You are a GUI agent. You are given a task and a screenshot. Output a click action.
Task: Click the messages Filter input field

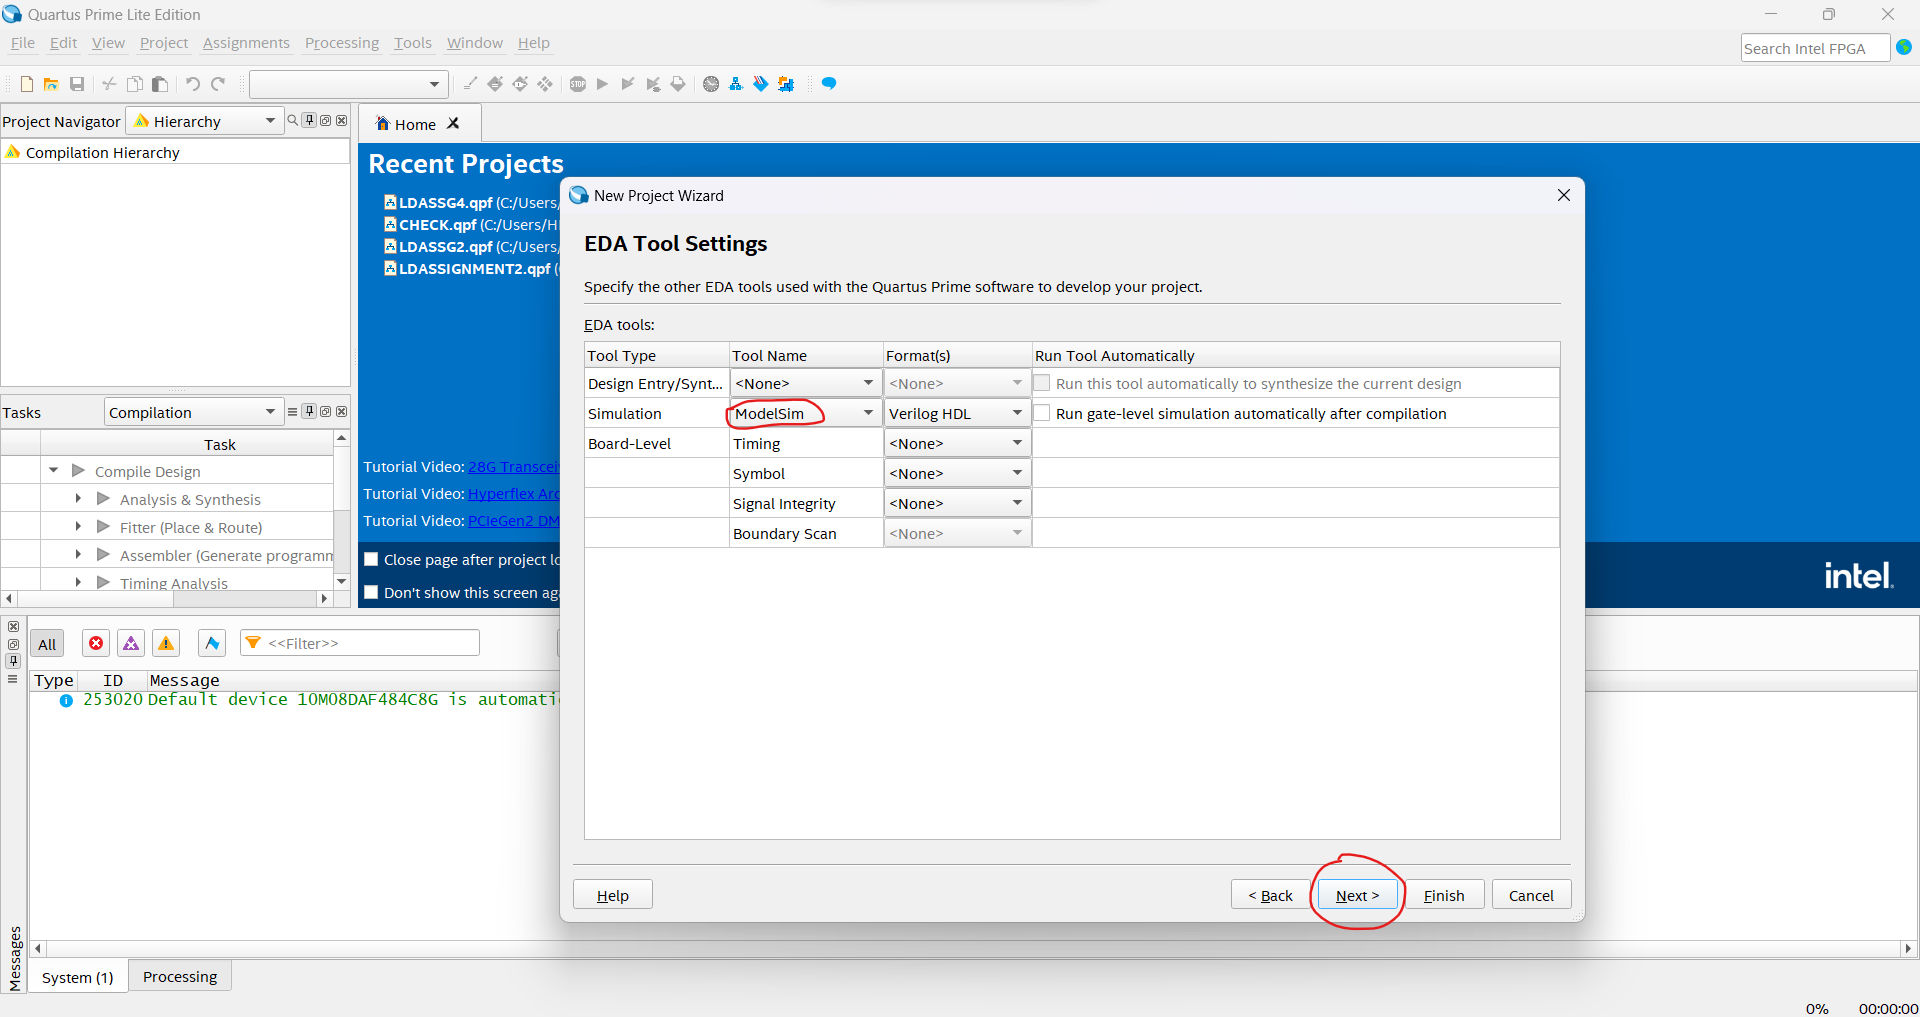pyautogui.click(x=360, y=643)
